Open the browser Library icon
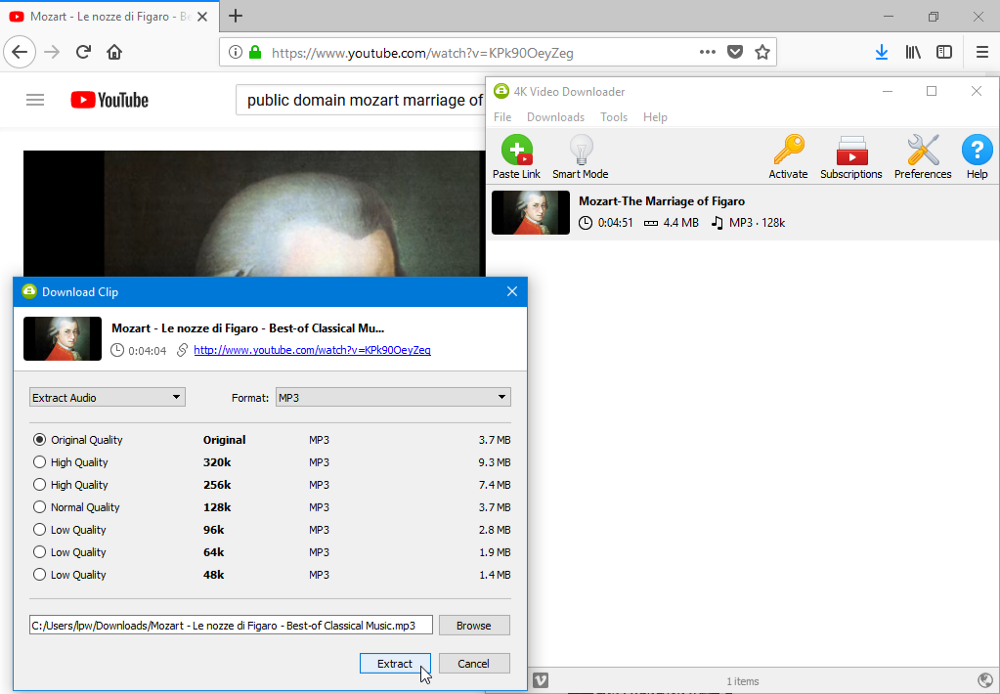 [x=913, y=52]
